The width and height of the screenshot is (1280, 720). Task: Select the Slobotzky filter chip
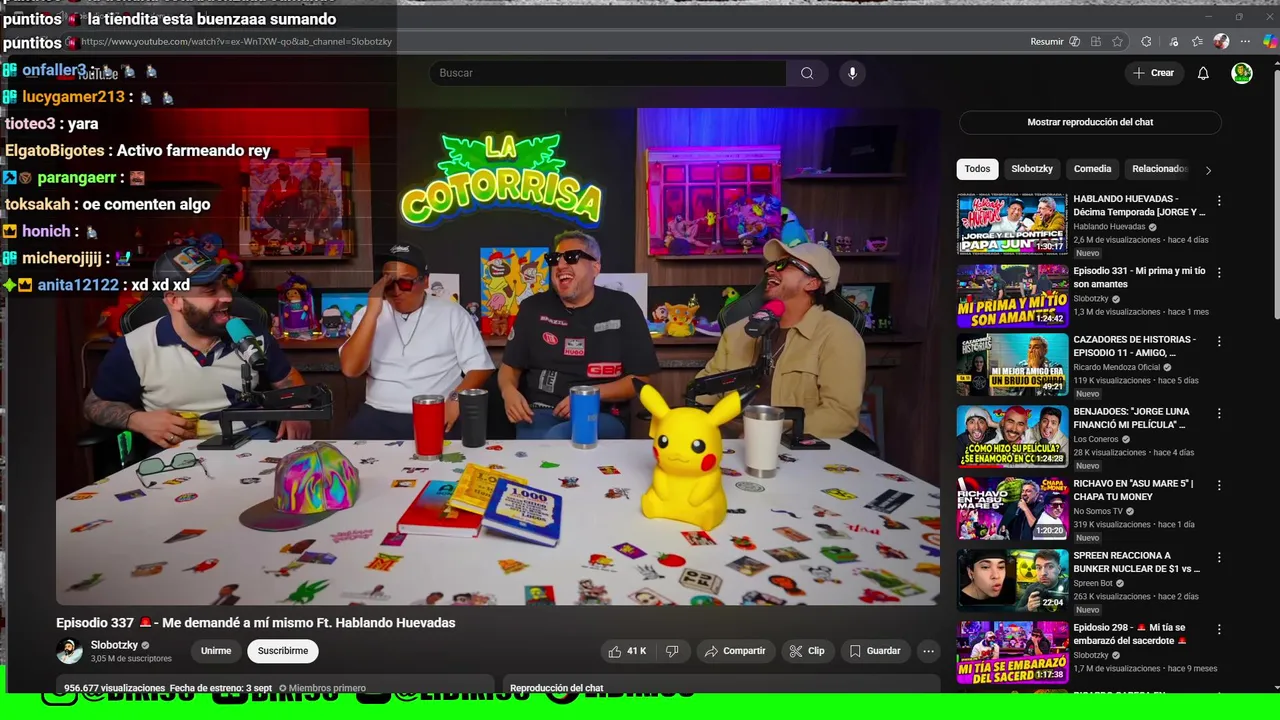tap(1031, 169)
